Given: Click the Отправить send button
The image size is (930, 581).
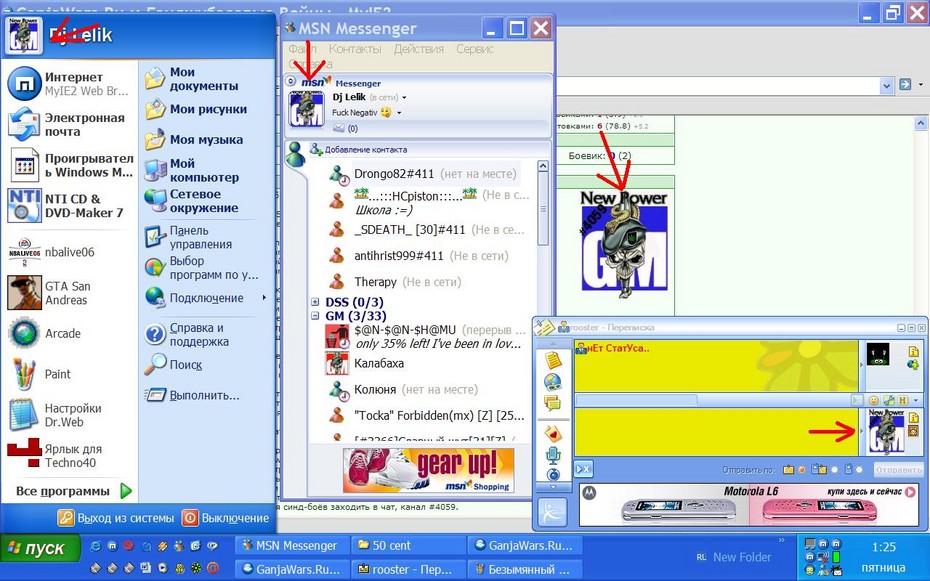Looking at the screenshot, I should [899, 470].
